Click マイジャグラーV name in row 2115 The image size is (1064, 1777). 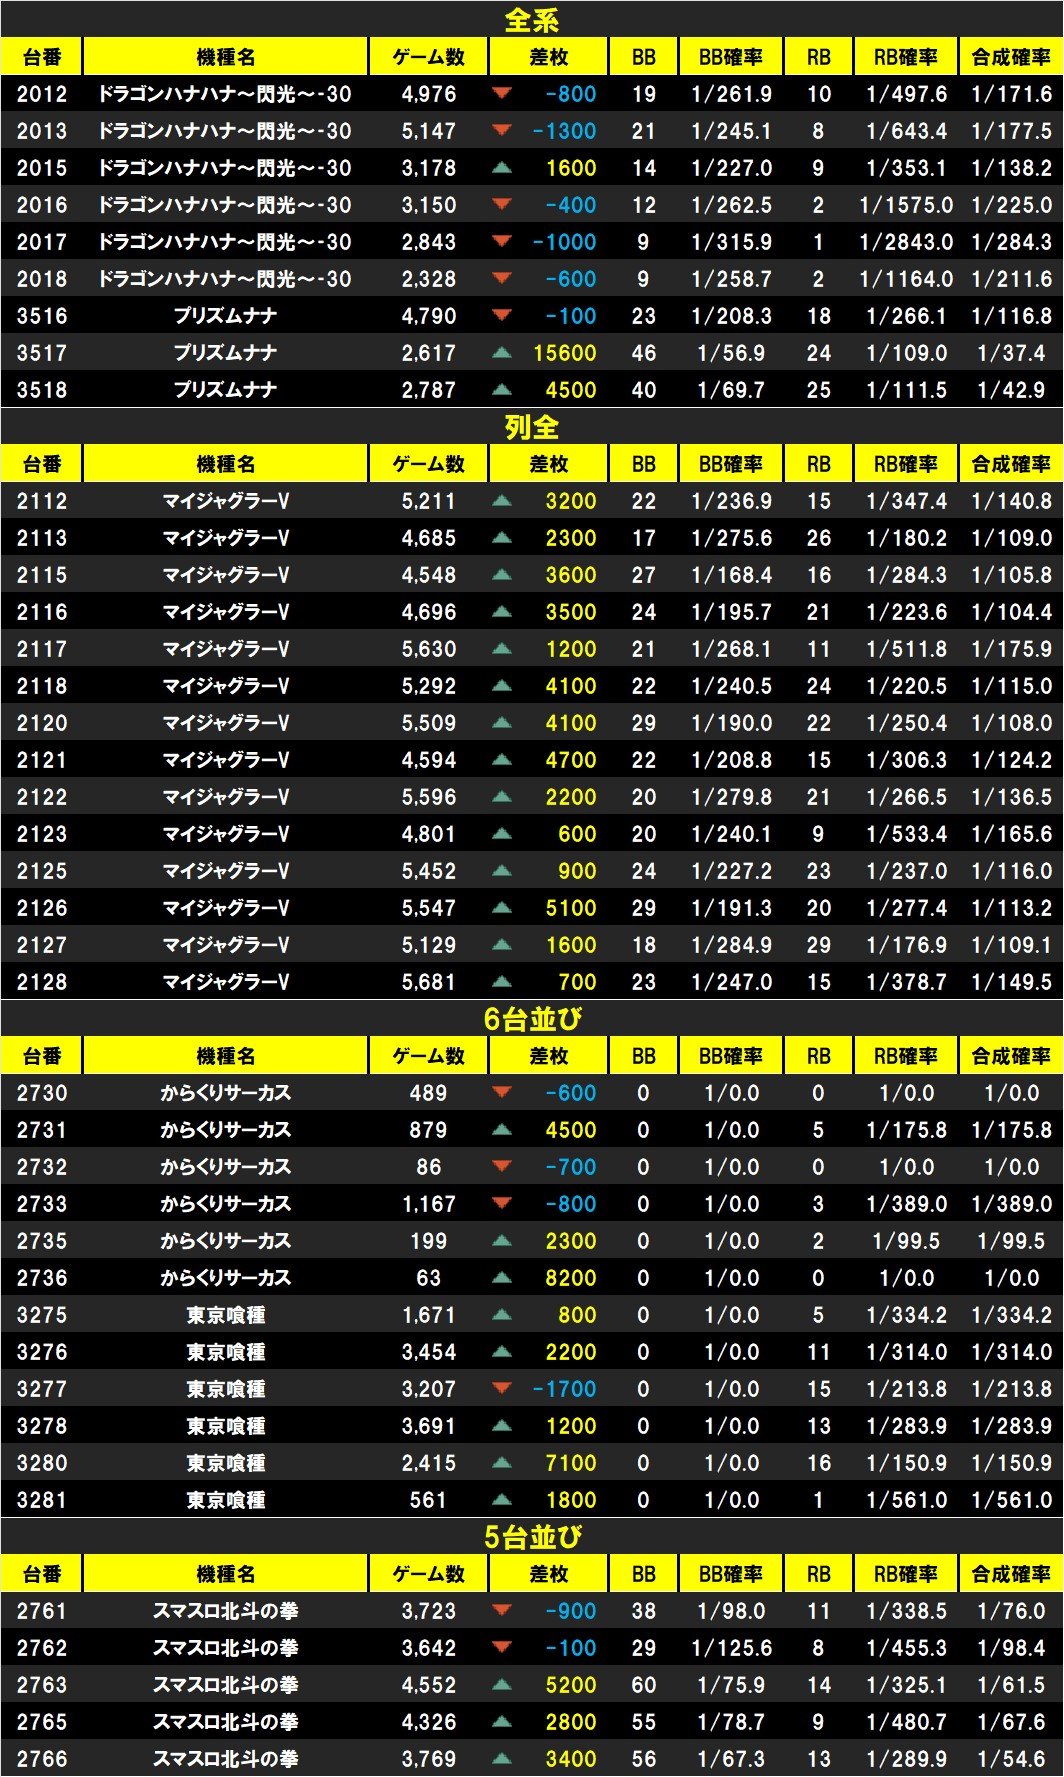click(x=226, y=575)
